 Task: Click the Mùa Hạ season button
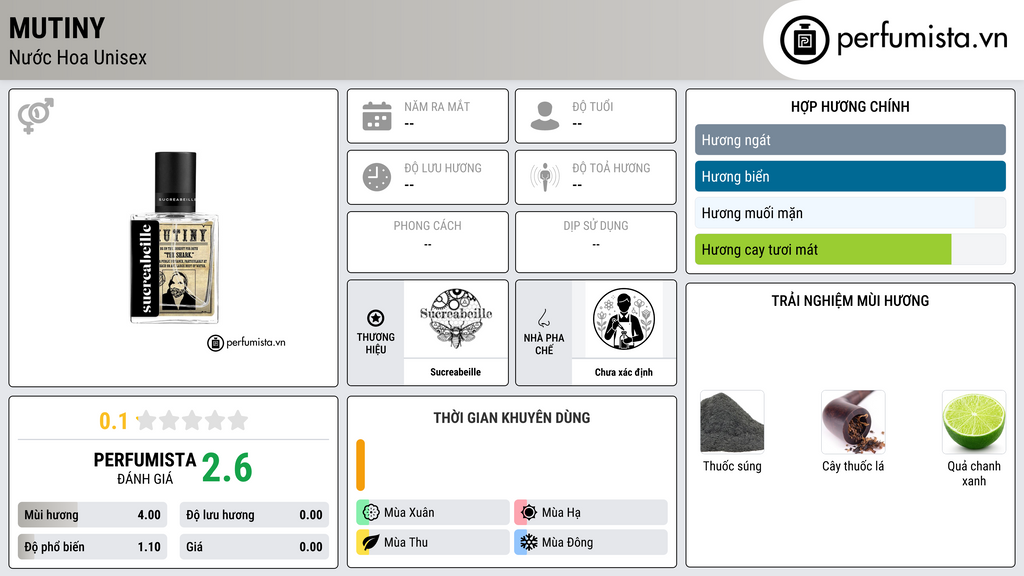(591, 513)
